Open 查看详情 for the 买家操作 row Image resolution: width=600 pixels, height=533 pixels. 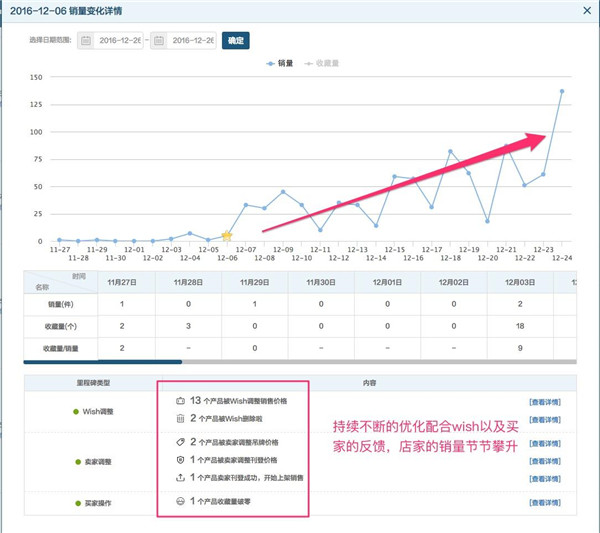point(546,501)
